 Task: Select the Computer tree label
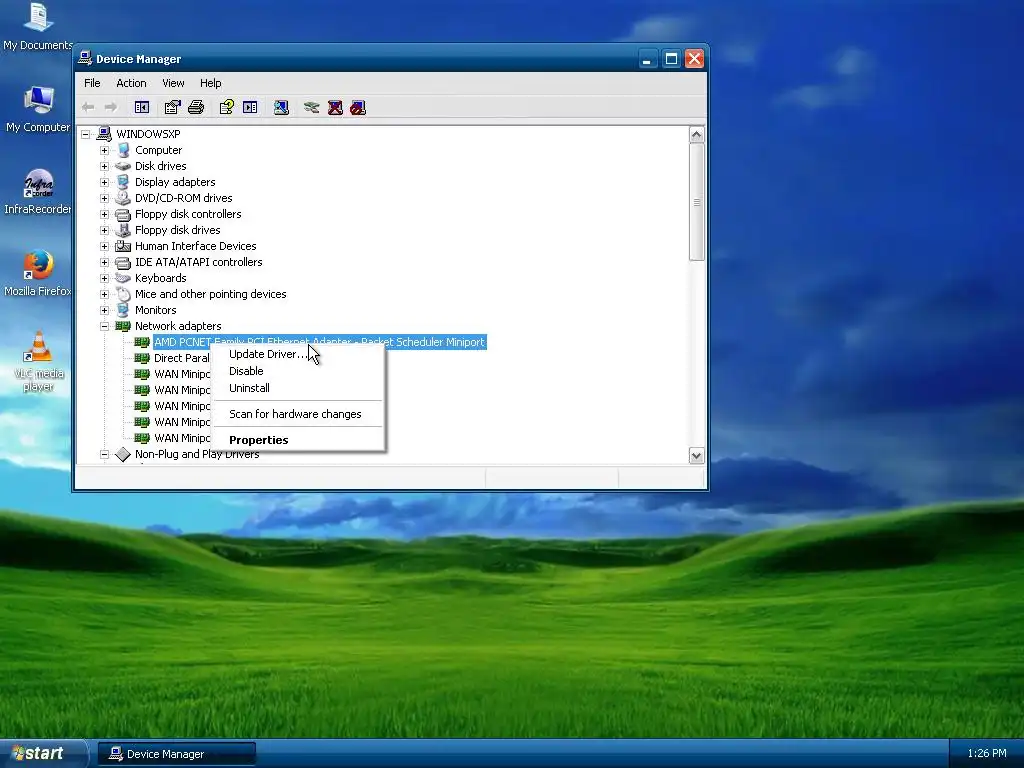click(159, 150)
